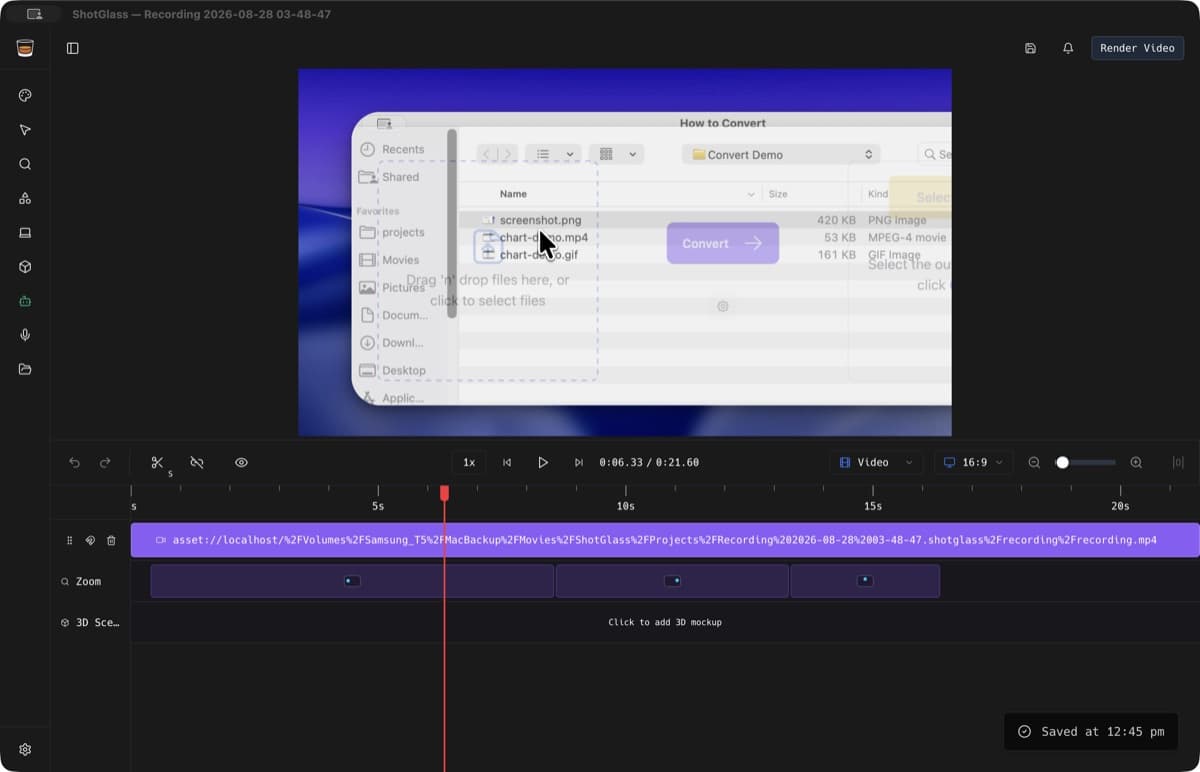Click the Saved at 12:45 pm notification
1200x772 pixels.
1092,732
